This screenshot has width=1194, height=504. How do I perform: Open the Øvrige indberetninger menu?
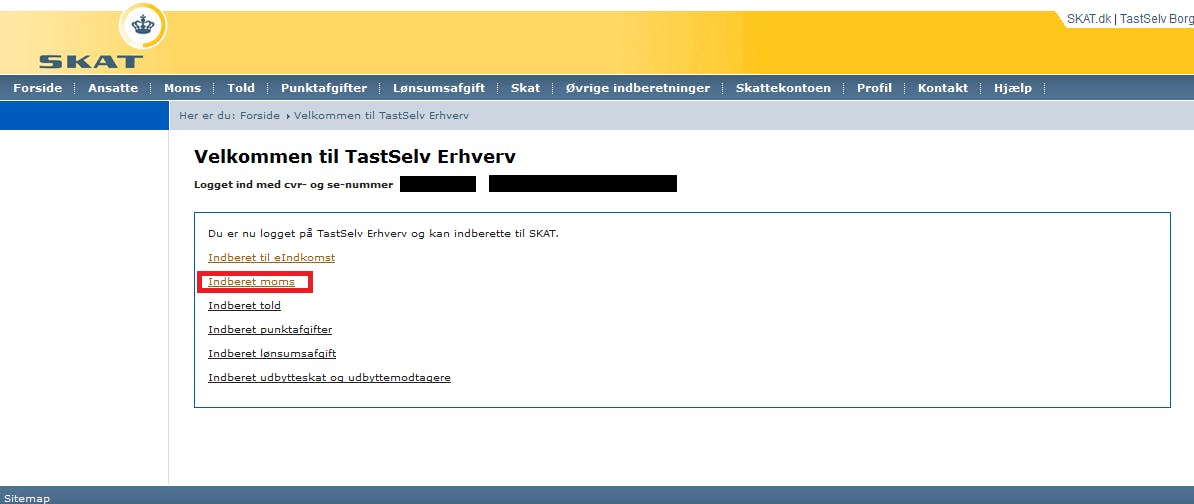click(x=637, y=88)
